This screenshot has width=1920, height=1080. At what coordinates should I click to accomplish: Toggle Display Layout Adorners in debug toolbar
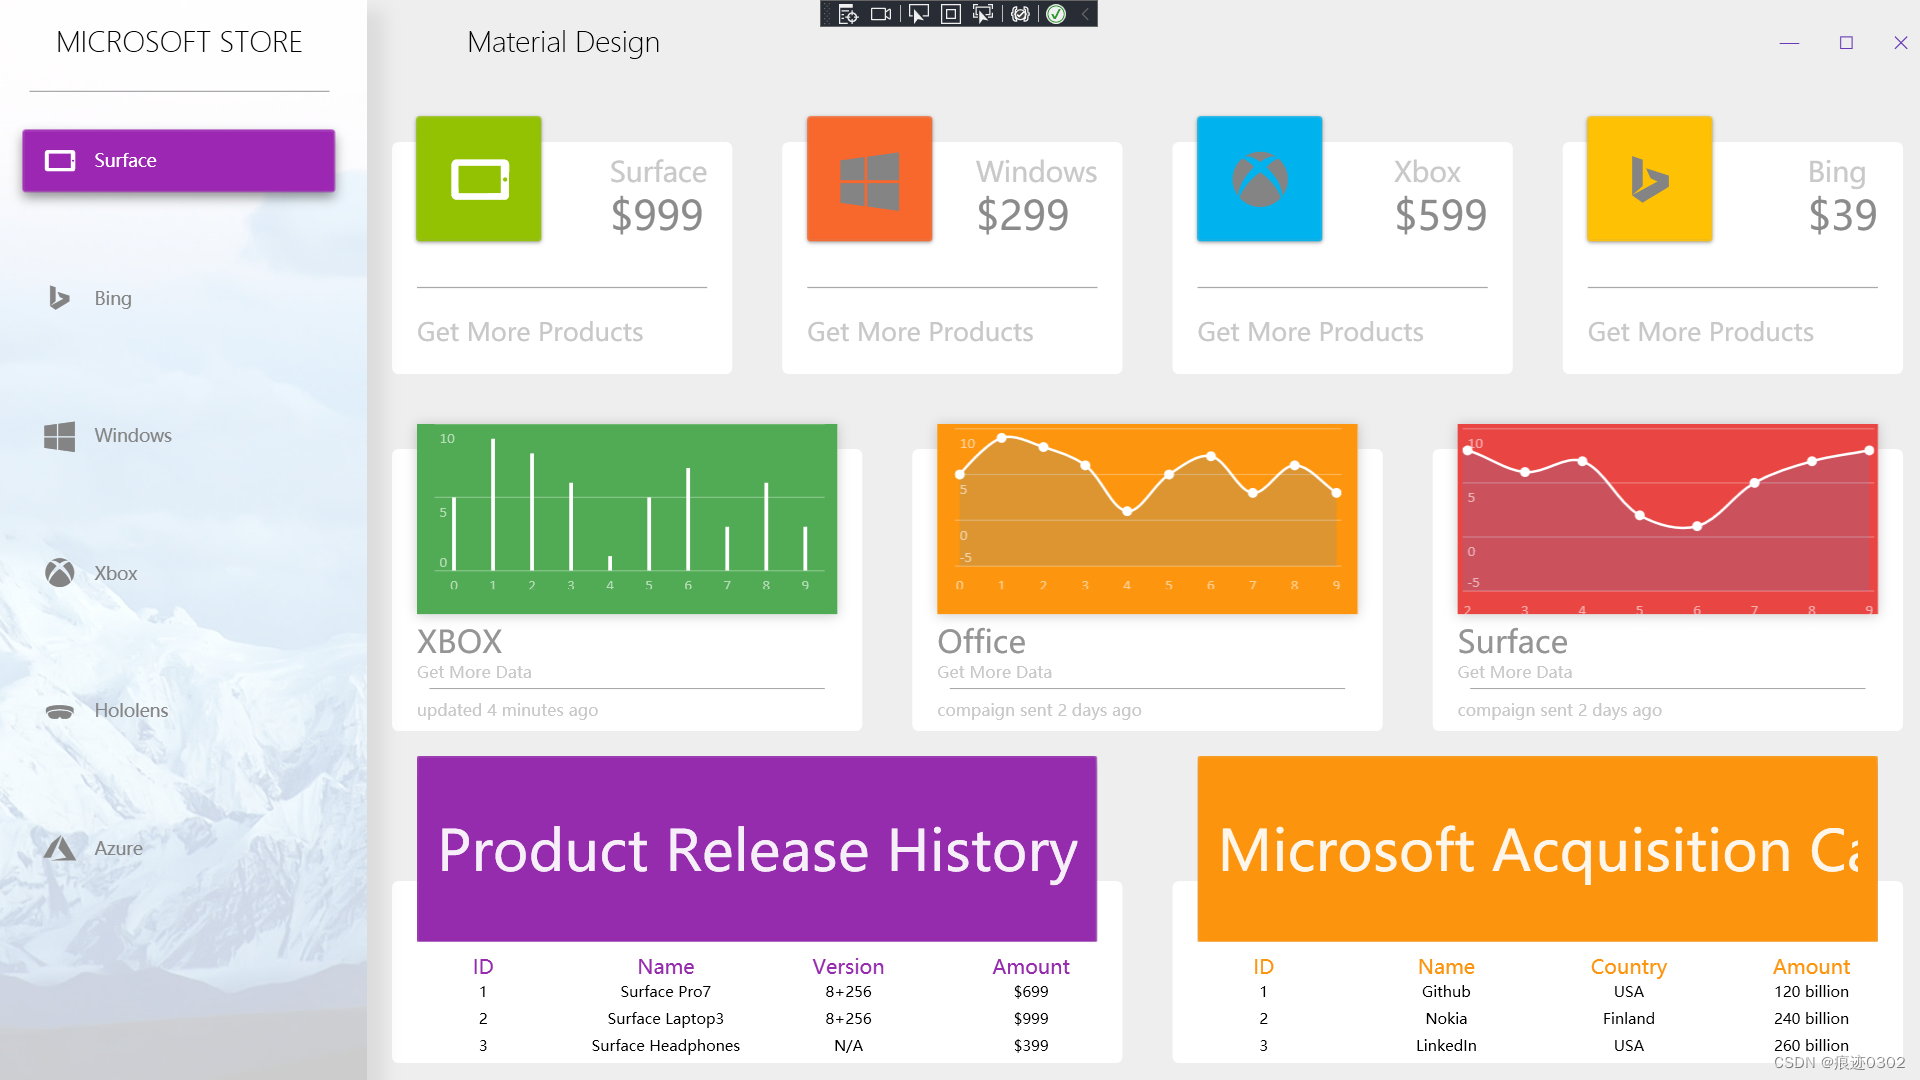pyautogui.click(x=951, y=14)
